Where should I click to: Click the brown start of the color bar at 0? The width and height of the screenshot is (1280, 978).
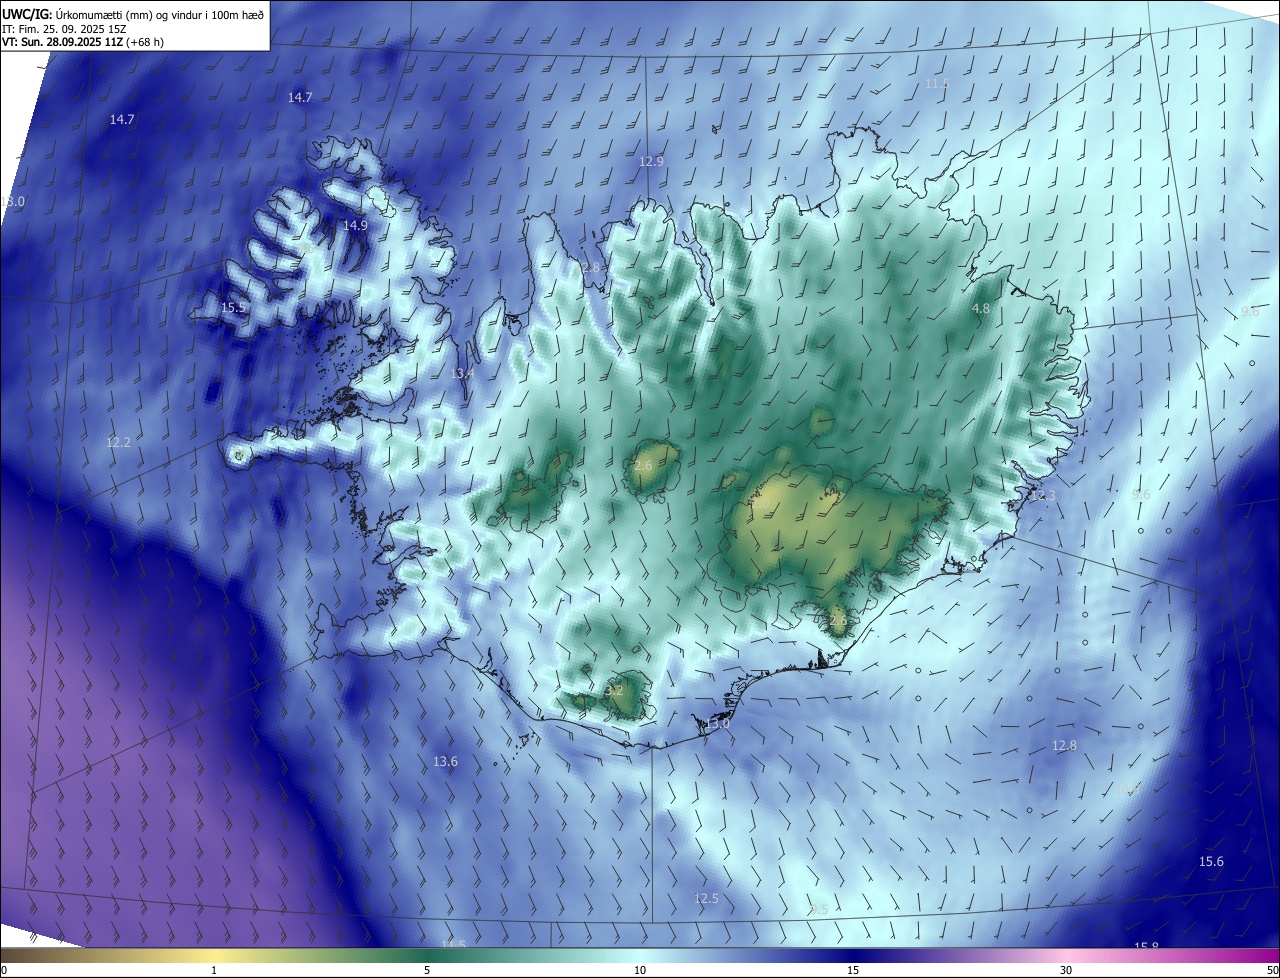pos(8,955)
